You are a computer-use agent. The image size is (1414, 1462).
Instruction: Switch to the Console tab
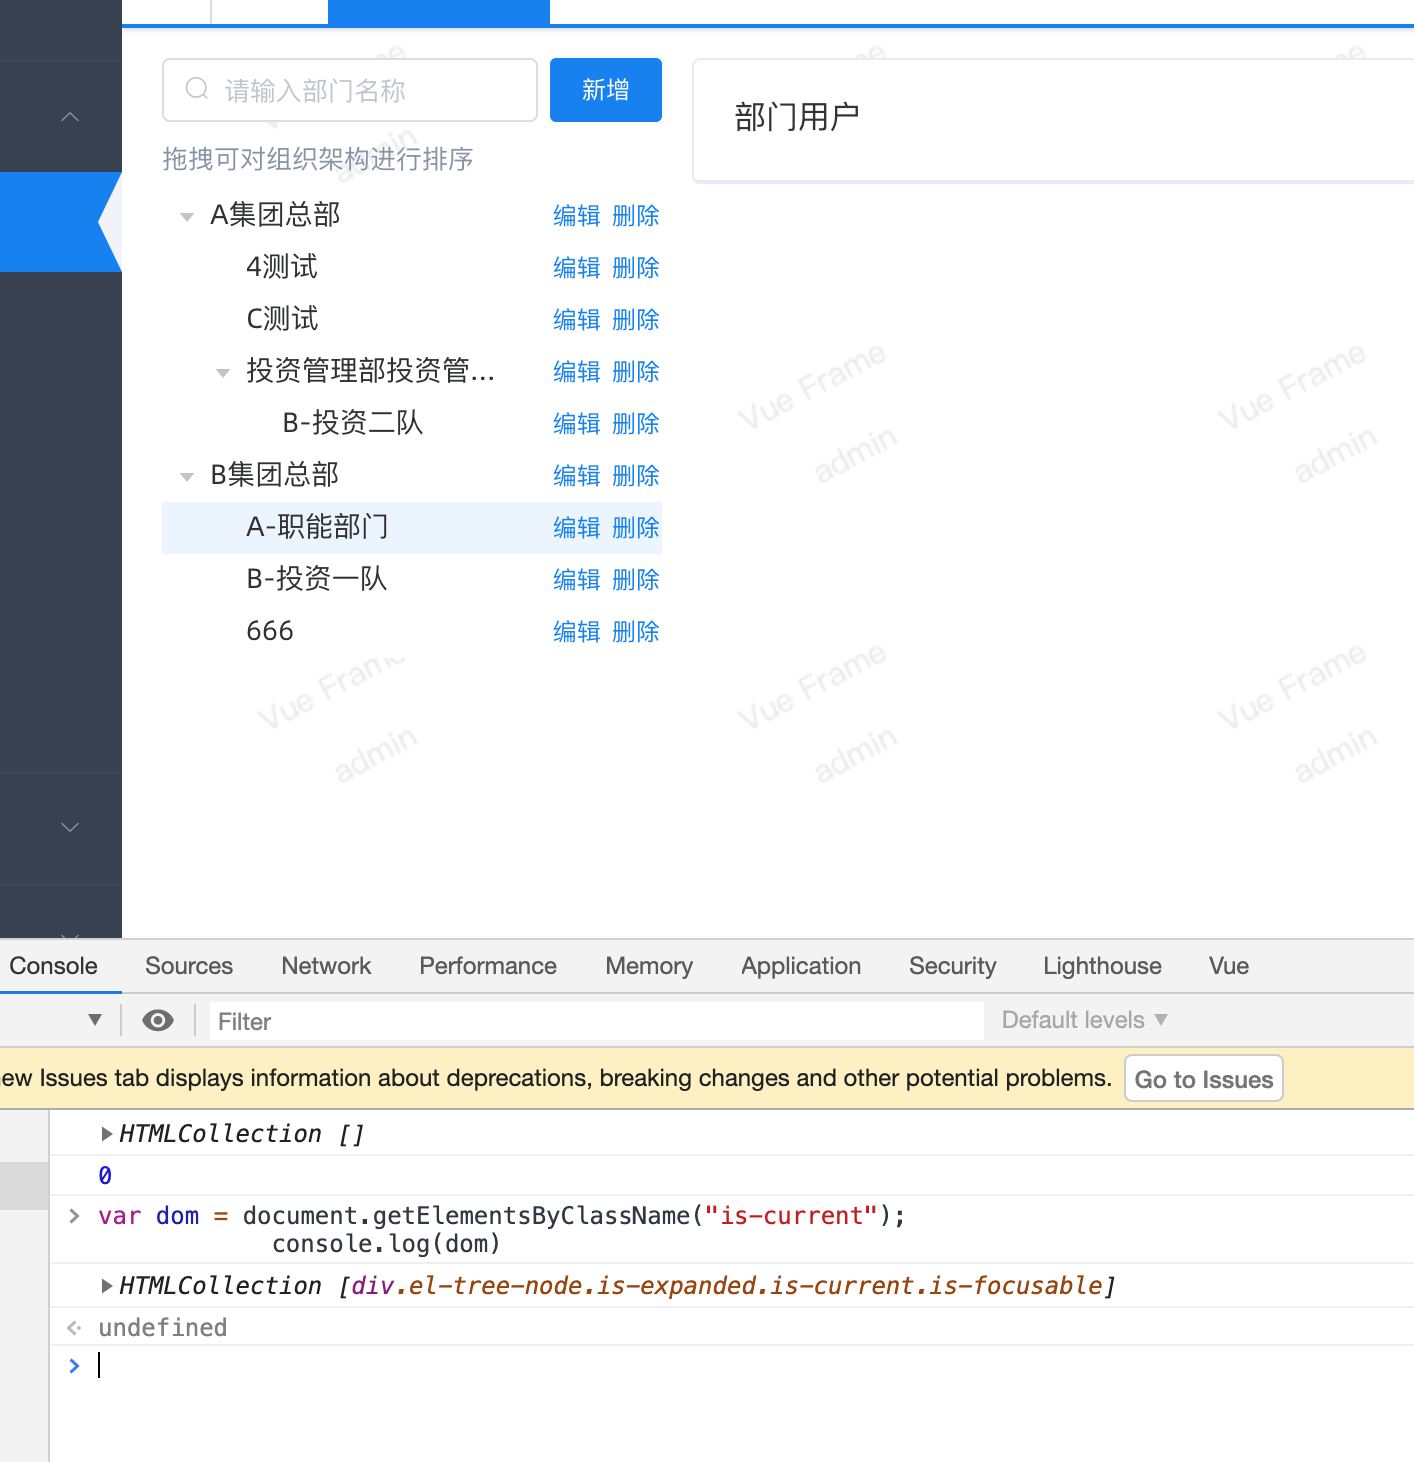click(54, 966)
